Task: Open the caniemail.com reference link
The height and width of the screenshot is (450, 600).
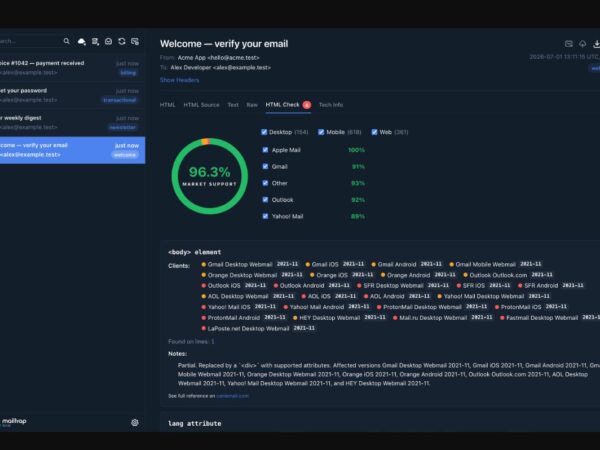Action: pyautogui.click(x=232, y=396)
